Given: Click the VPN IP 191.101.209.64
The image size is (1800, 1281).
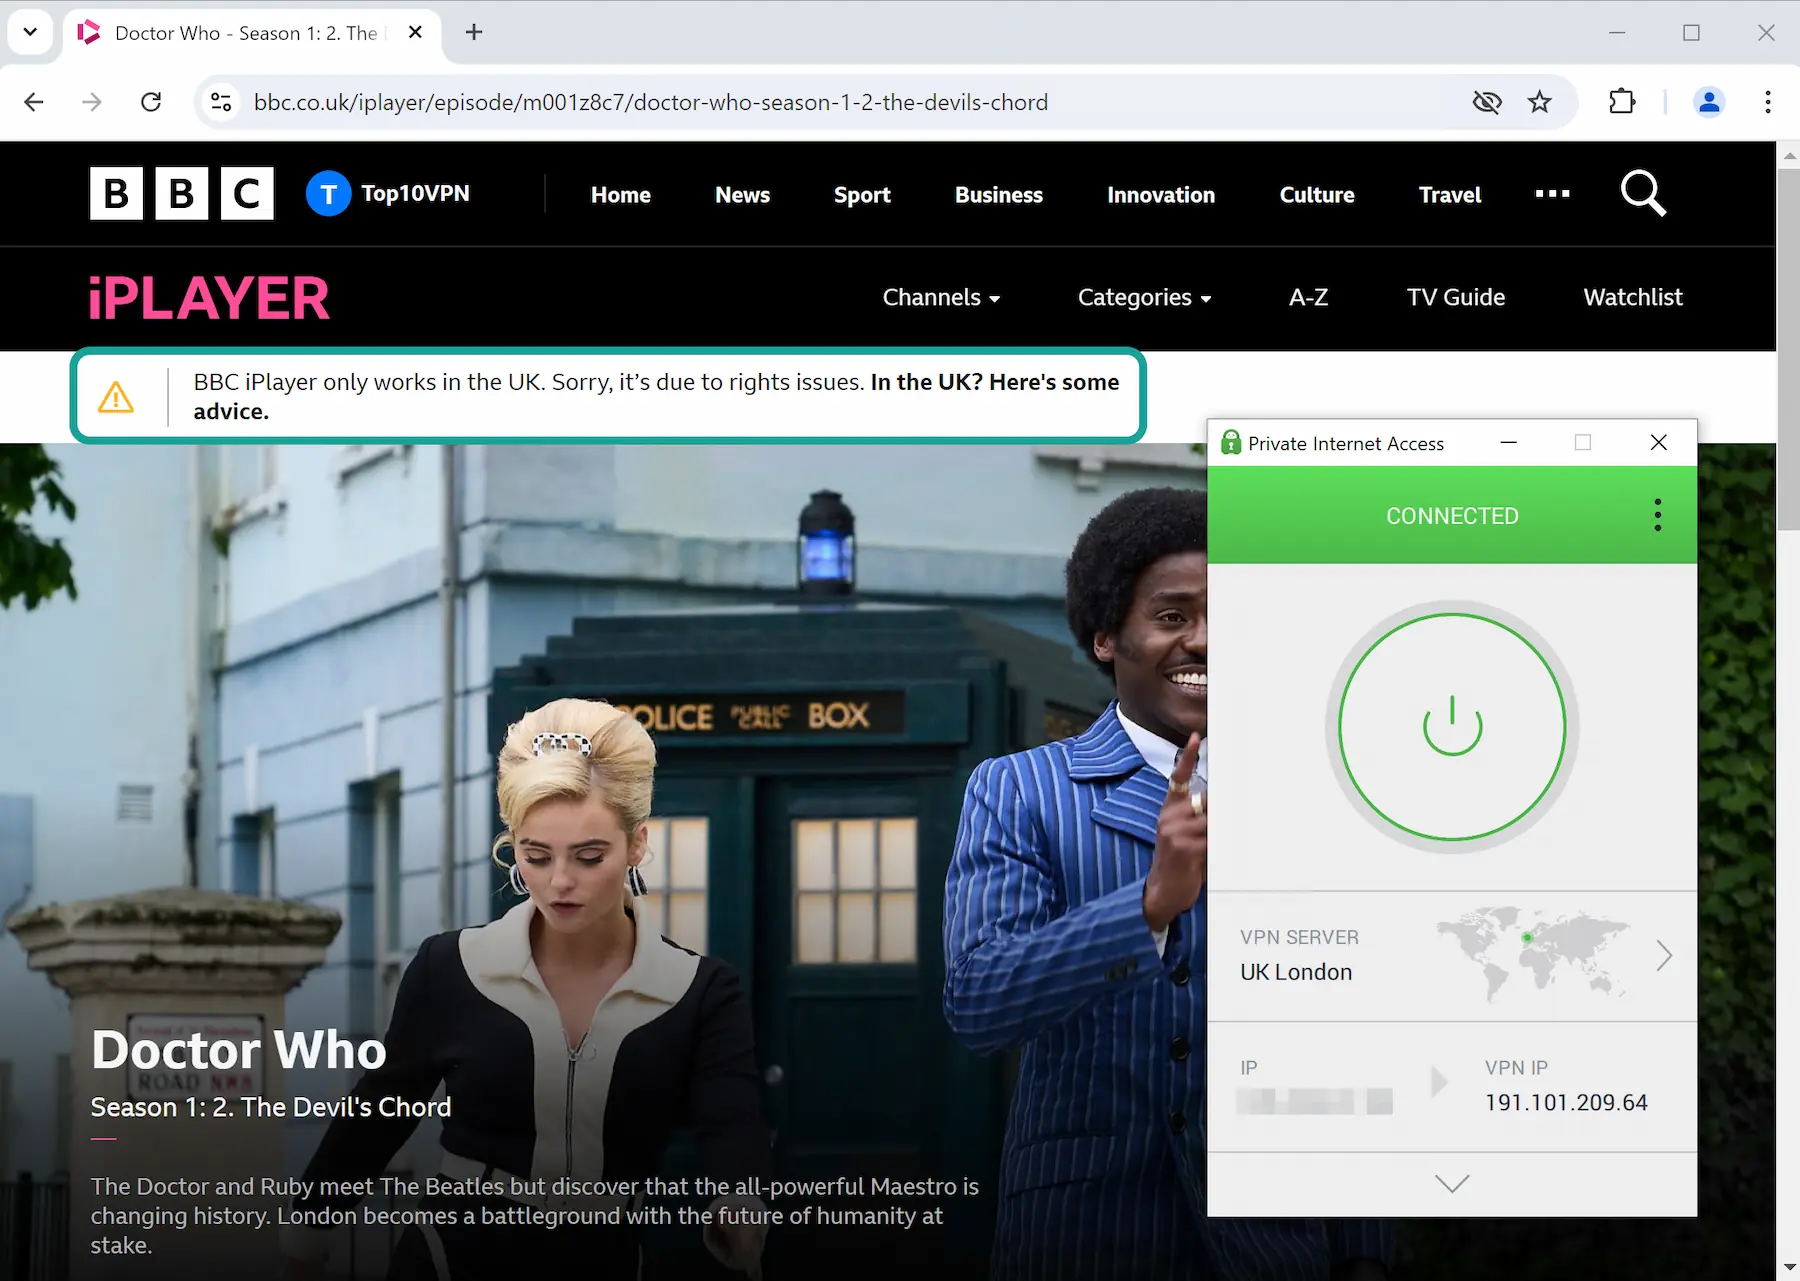Looking at the screenshot, I should coord(1566,1102).
